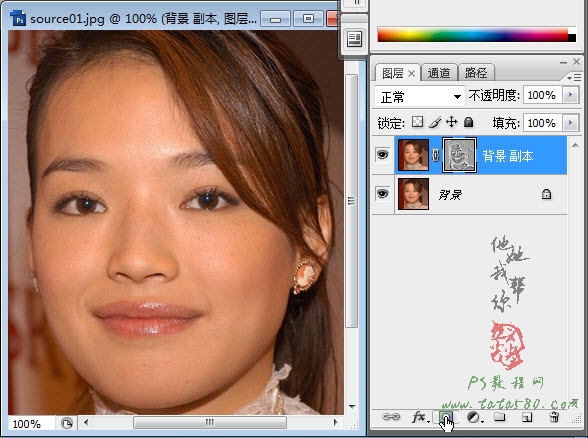Add a layer mask with the mask button
588x438 pixels.
[x=446, y=417]
